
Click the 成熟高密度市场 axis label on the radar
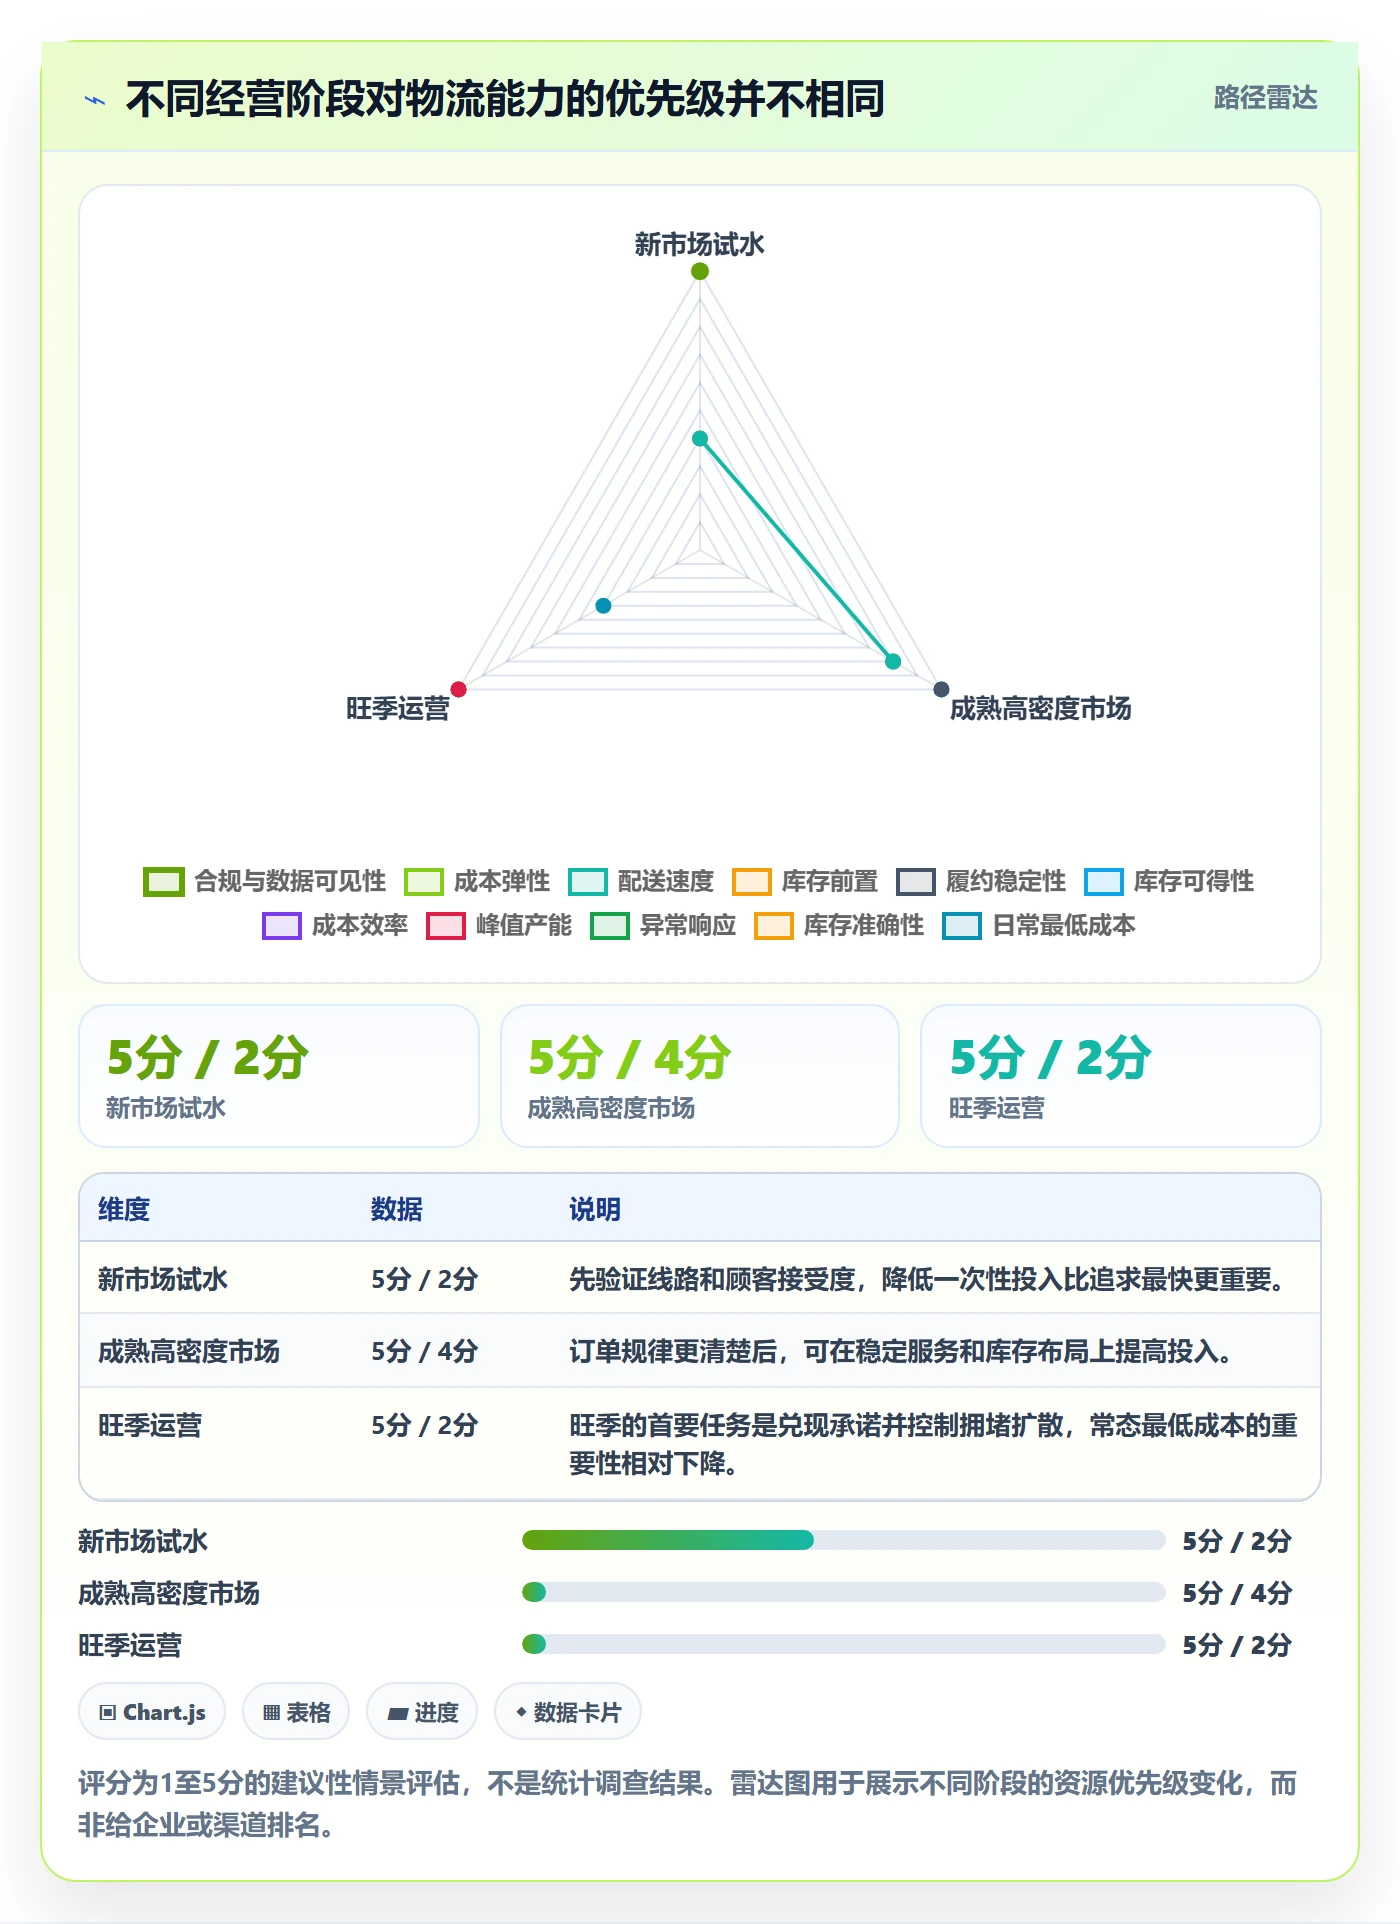[1040, 708]
